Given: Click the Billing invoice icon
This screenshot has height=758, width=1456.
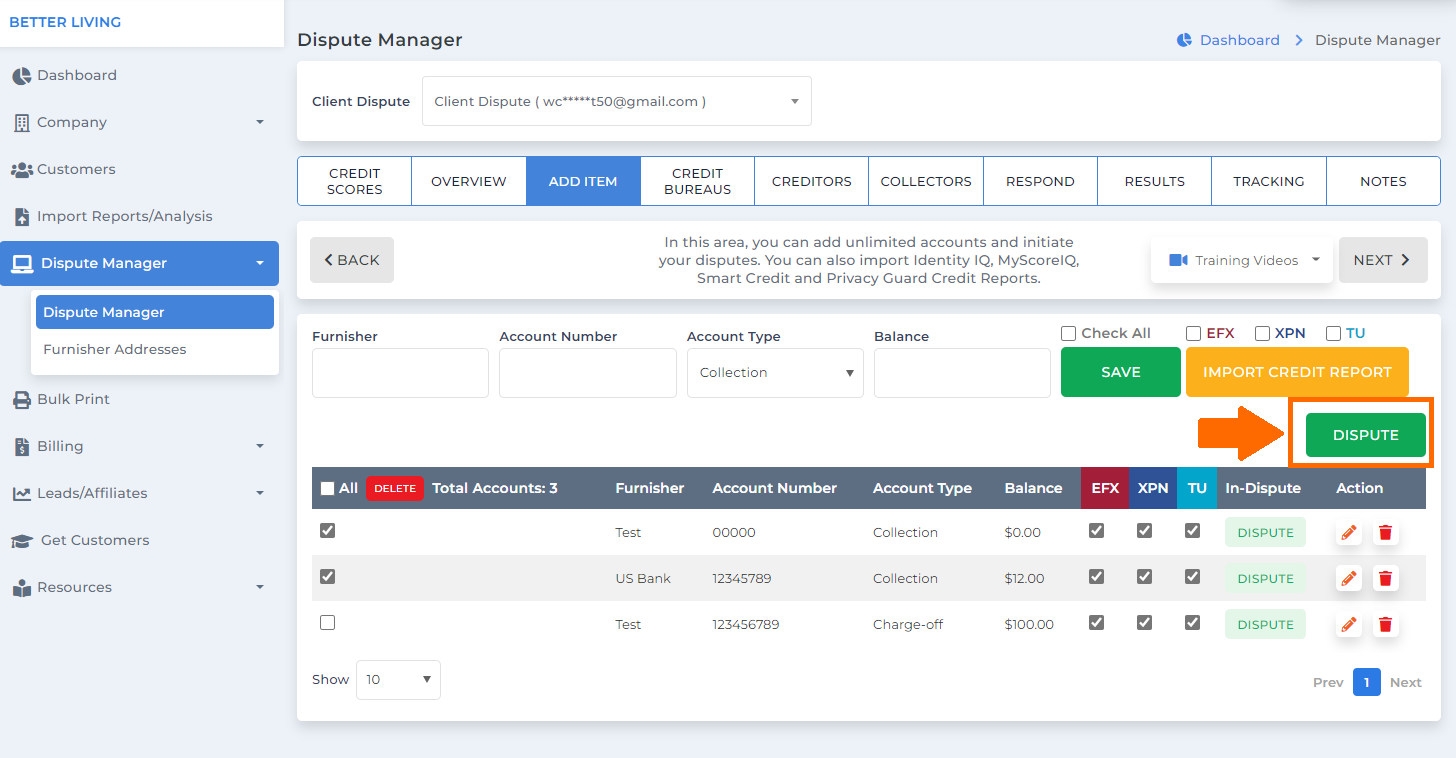Looking at the screenshot, I should coord(21,447).
